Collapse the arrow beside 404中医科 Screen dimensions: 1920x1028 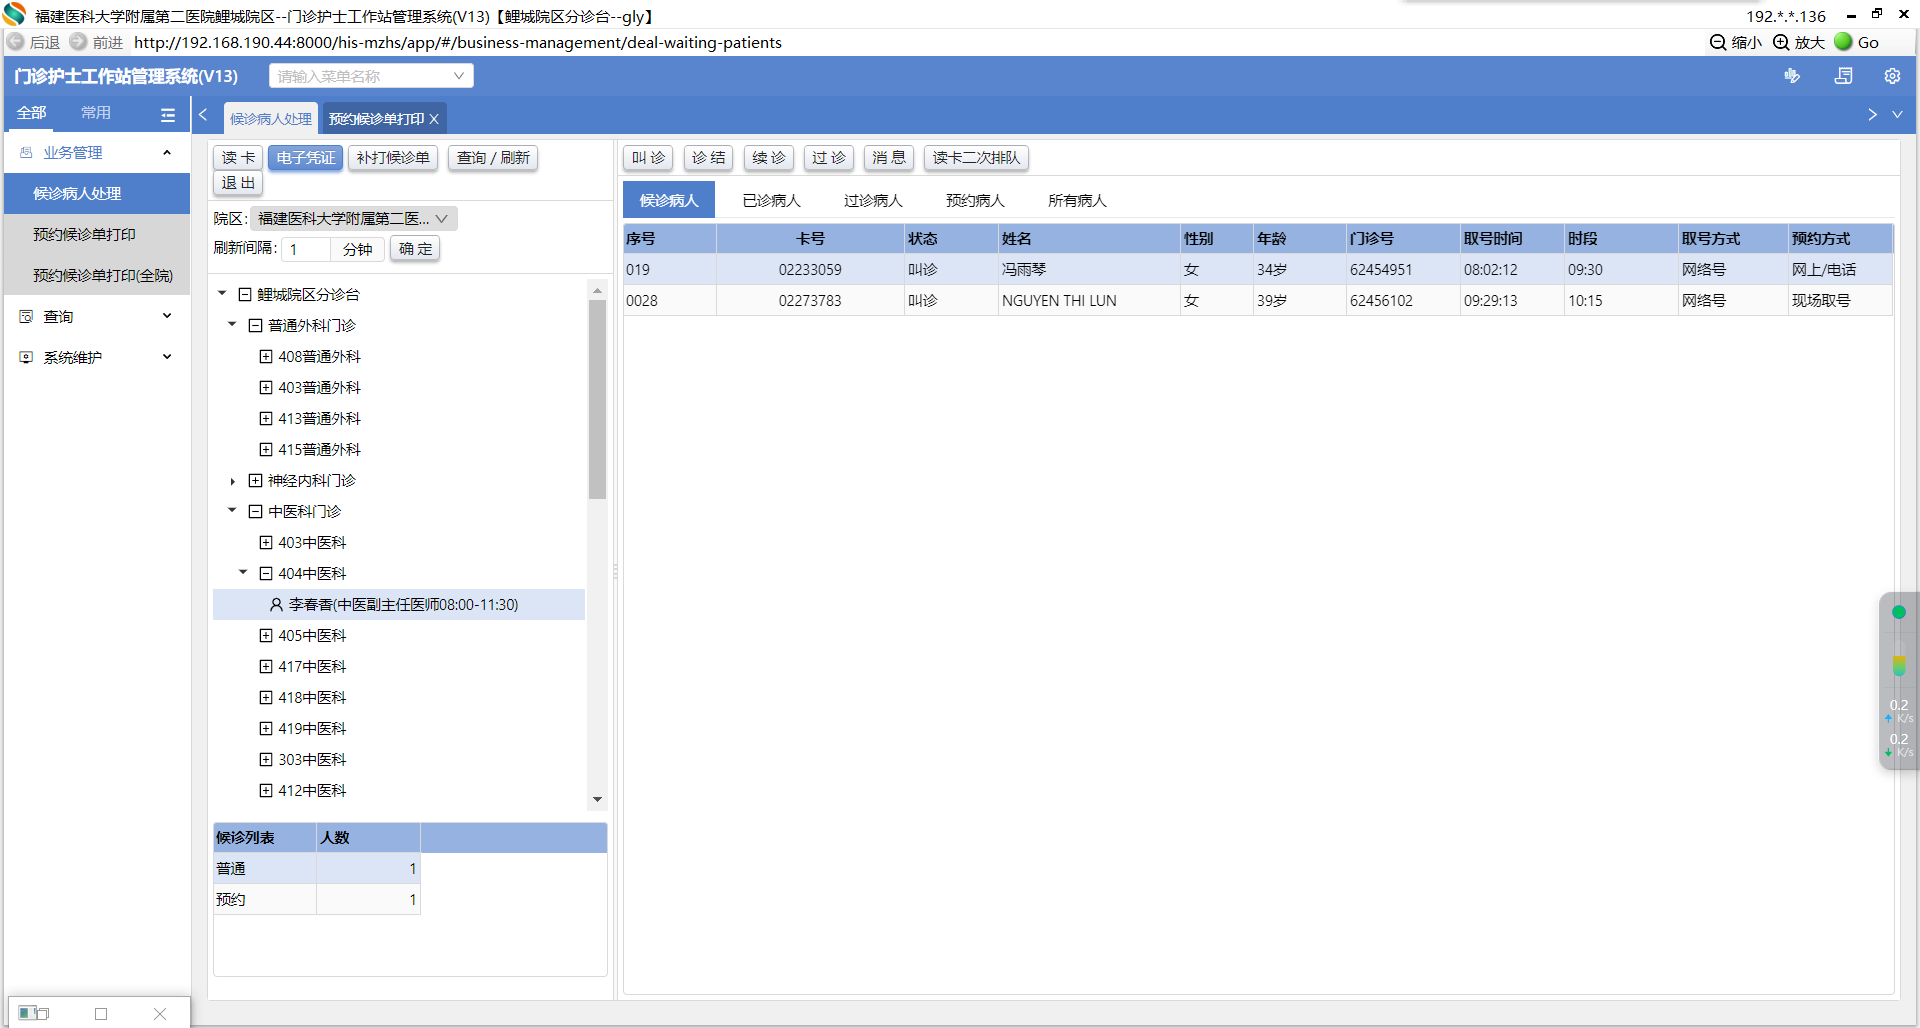click(x=243, y=573)
